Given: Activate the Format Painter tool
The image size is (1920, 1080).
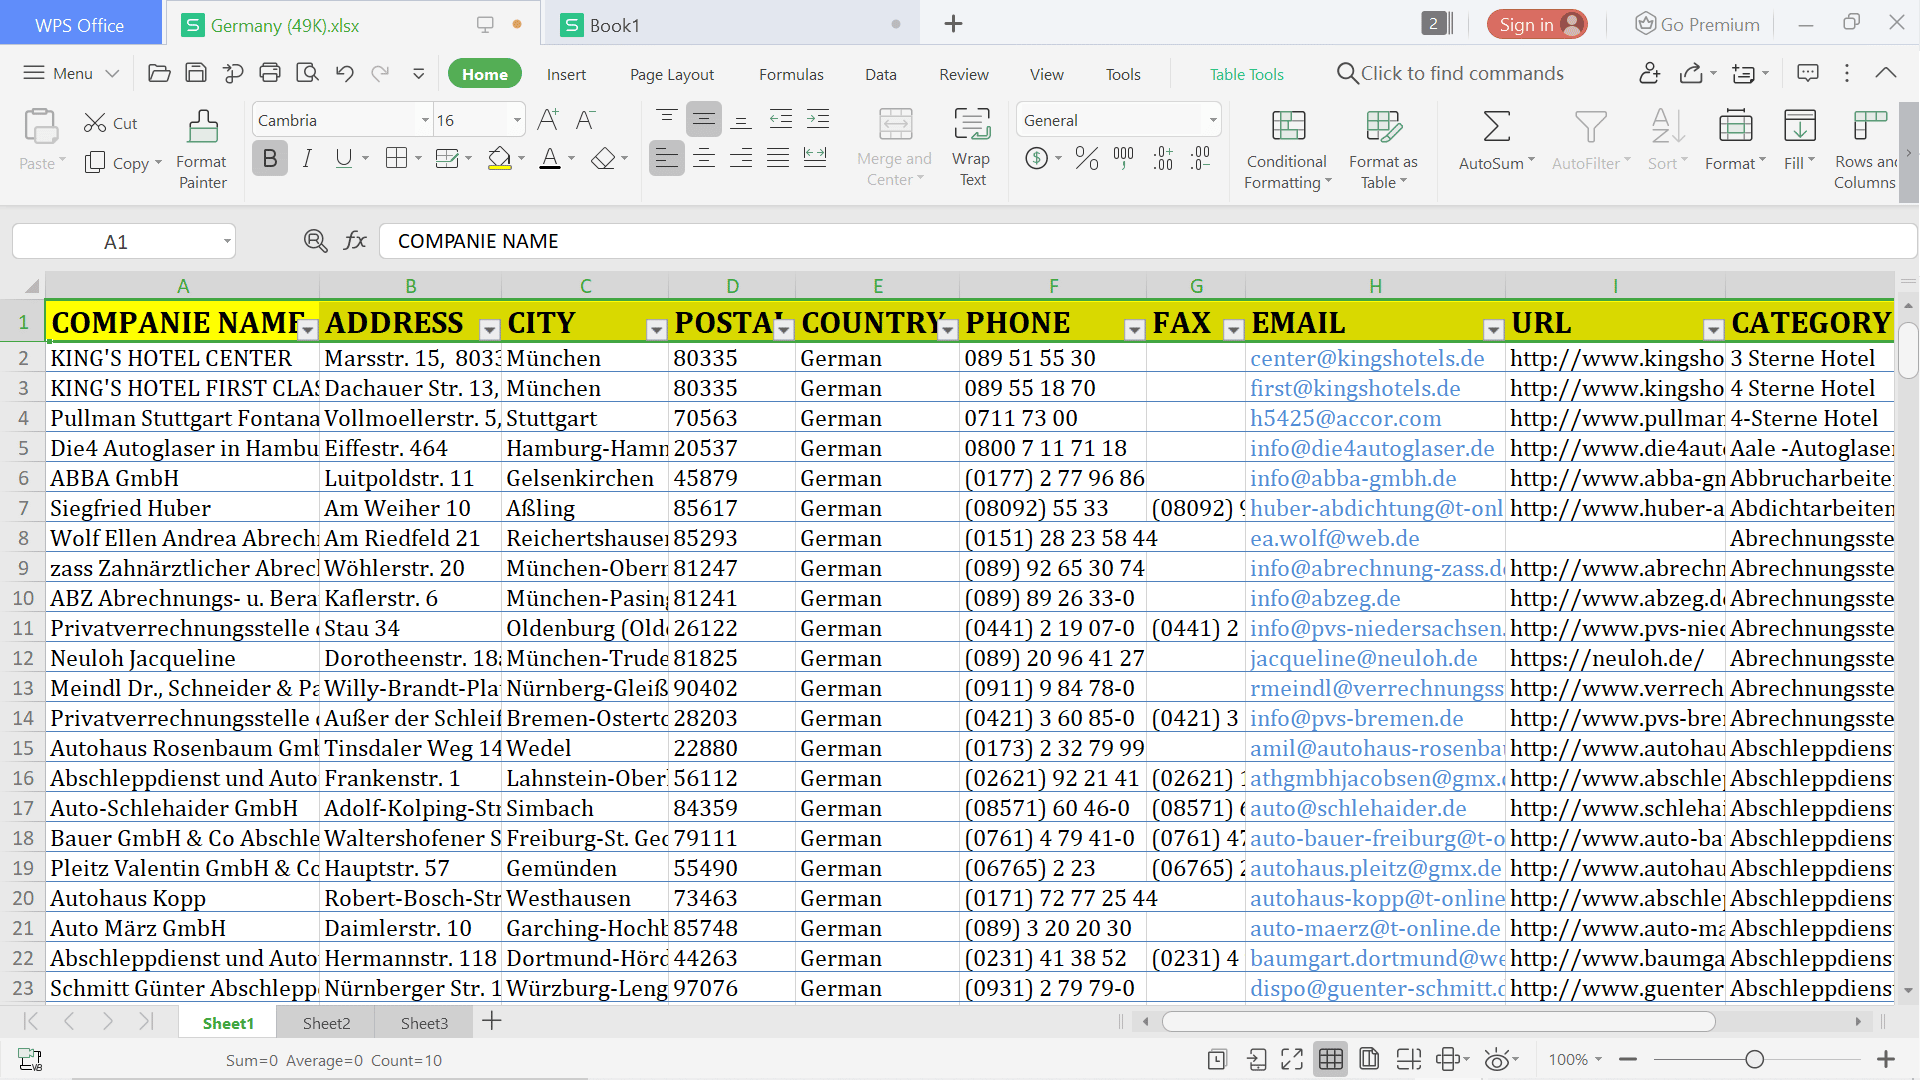Looking at the screenshot, I should tap(203, 149).
